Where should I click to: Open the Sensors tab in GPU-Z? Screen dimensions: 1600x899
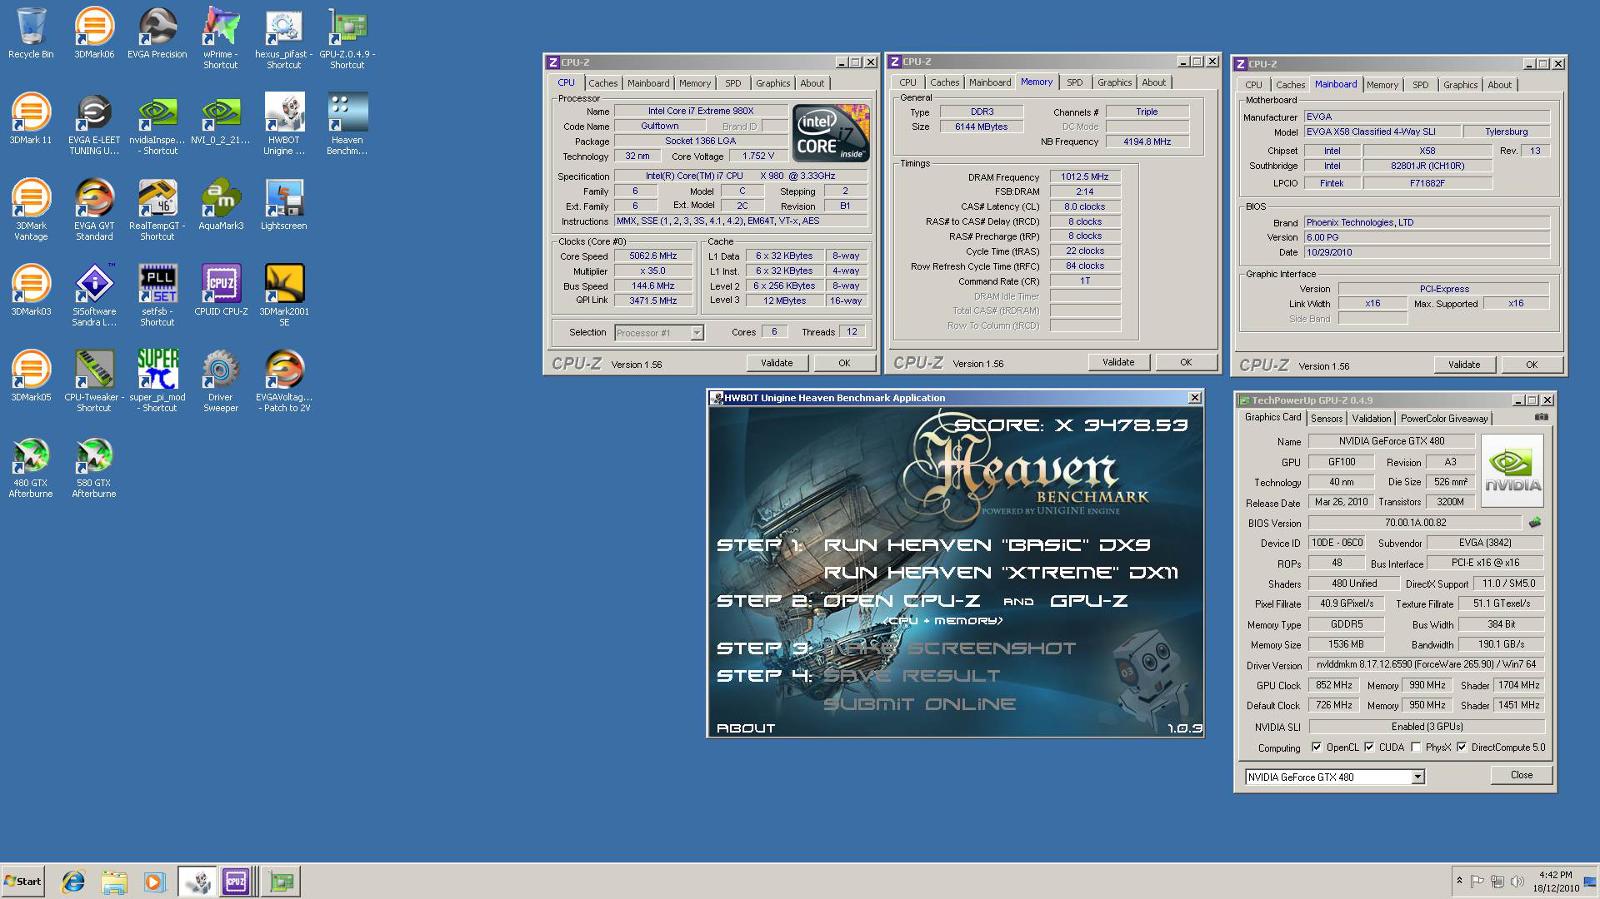click(x=1327, y=418)
